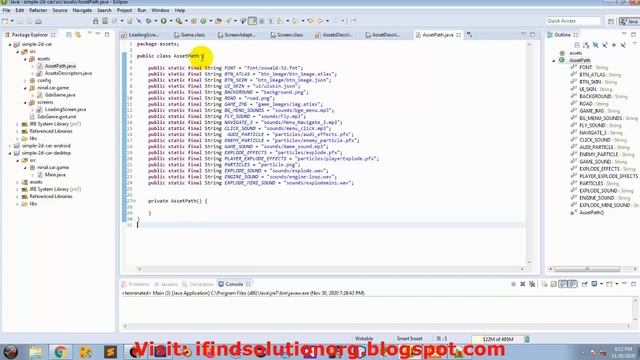
Task: Click Remove Launch X icon in Console
Action: 522,284
